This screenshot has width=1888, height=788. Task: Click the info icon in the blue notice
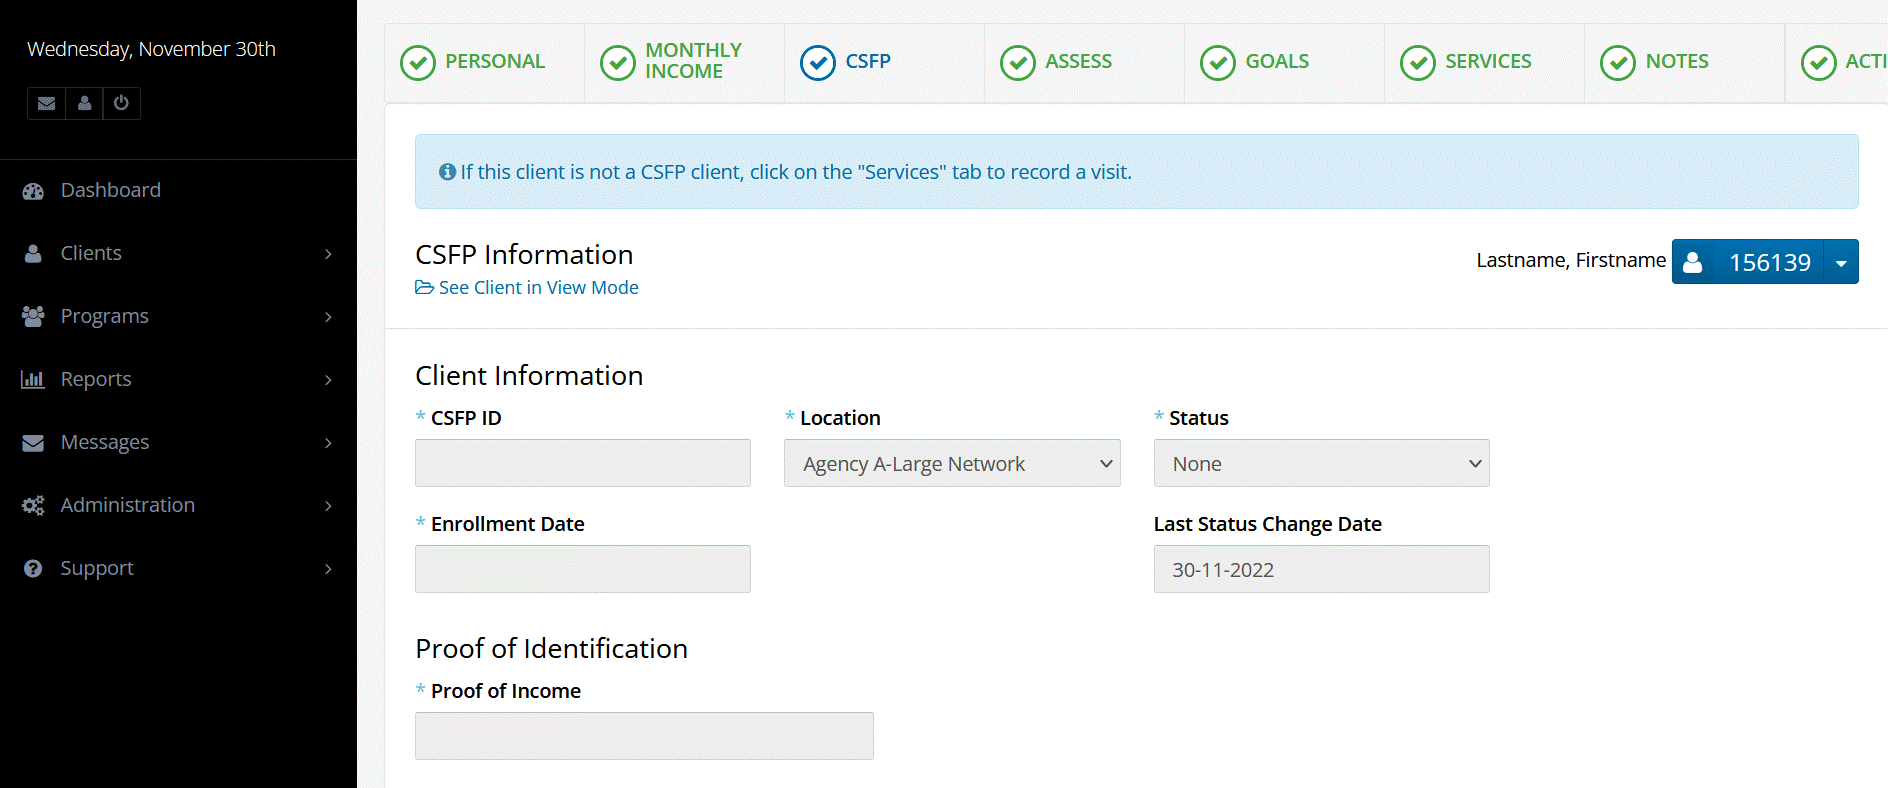447,172
